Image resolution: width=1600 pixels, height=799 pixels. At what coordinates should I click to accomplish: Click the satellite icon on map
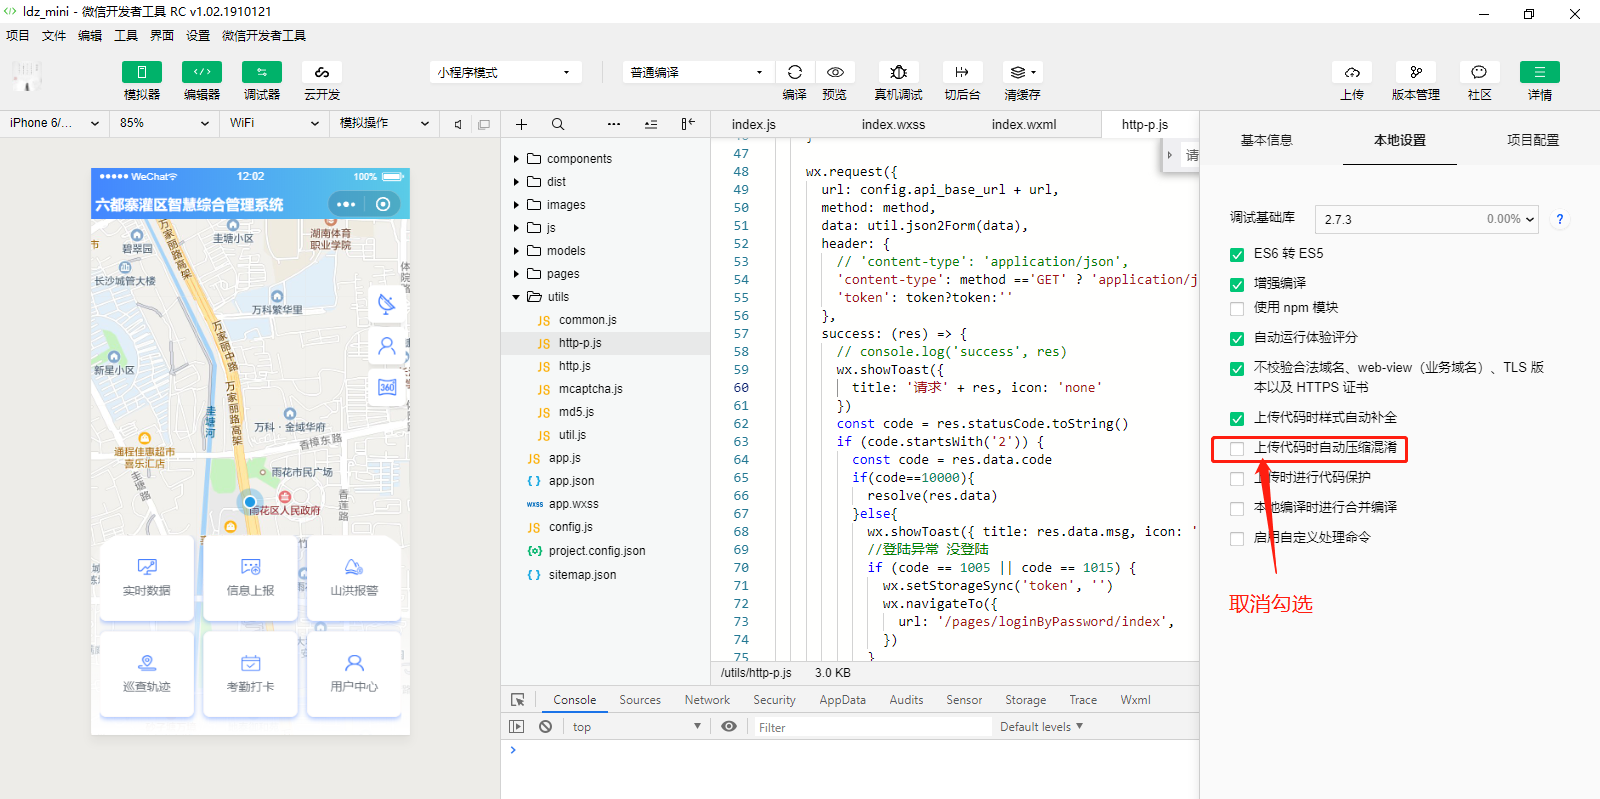click(x=387, y=304)
